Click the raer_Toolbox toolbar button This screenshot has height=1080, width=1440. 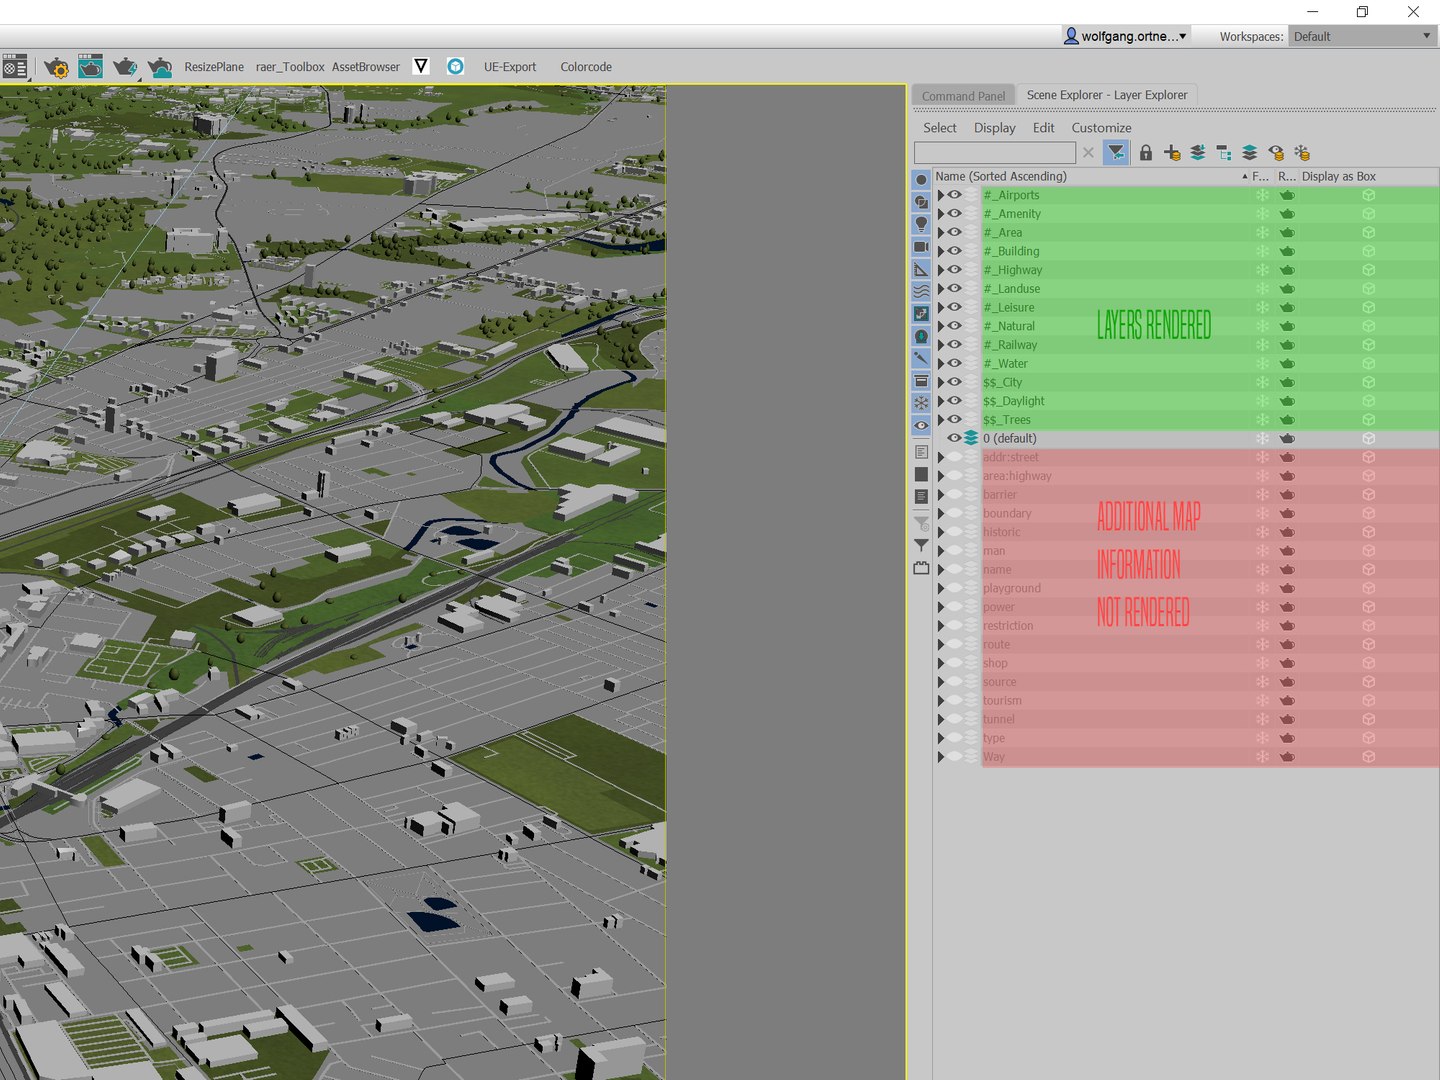[x=290, y=67]
